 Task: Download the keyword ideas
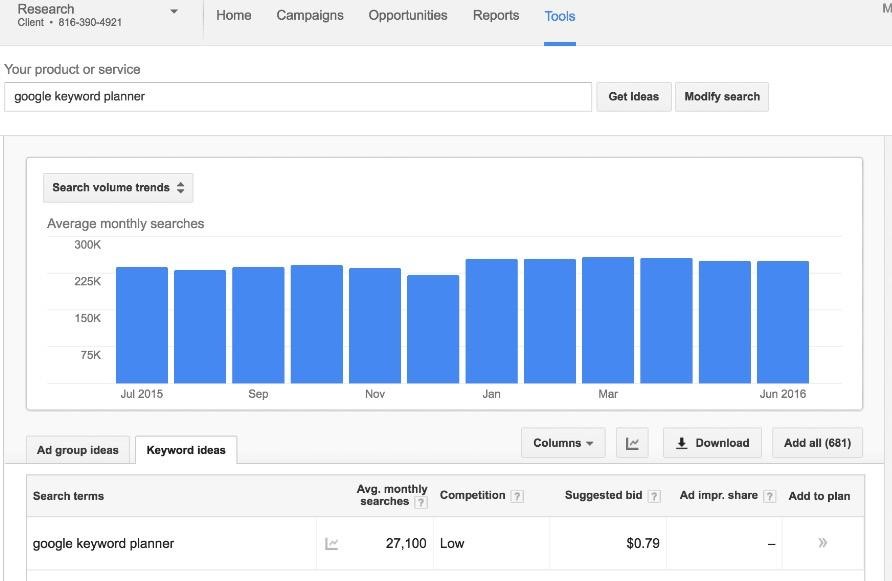[x=712, y=443]
